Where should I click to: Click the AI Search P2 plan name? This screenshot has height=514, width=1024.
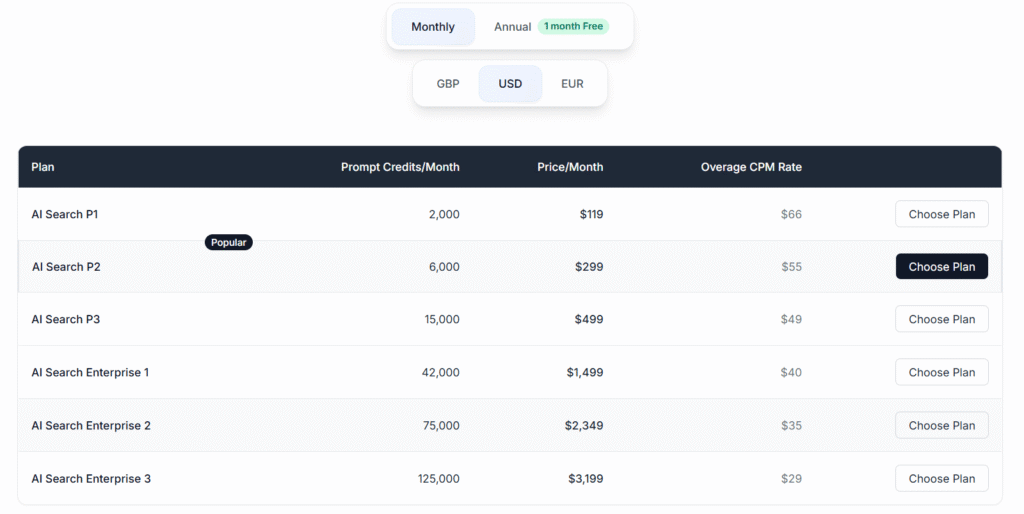pos(66,266)
